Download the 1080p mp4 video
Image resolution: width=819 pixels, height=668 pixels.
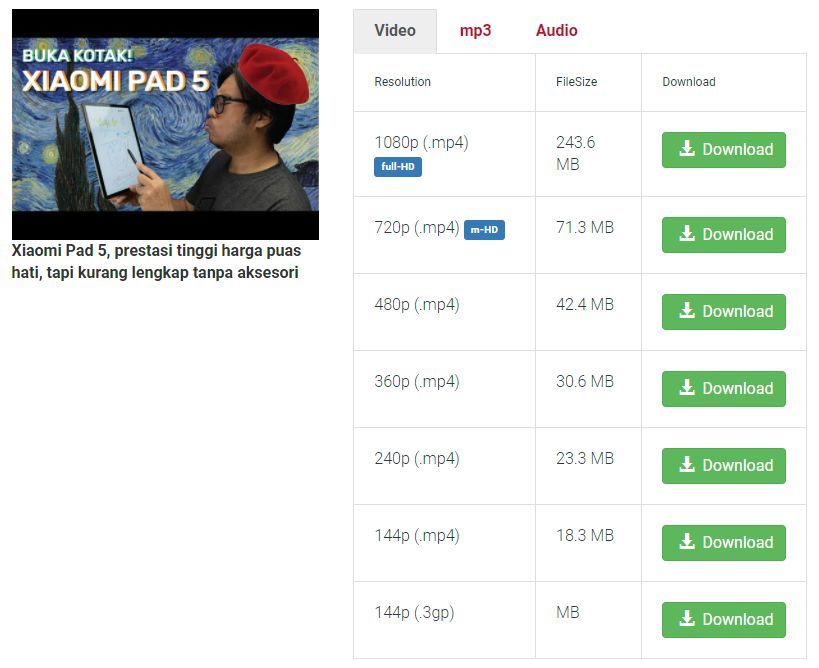[724, 150]
